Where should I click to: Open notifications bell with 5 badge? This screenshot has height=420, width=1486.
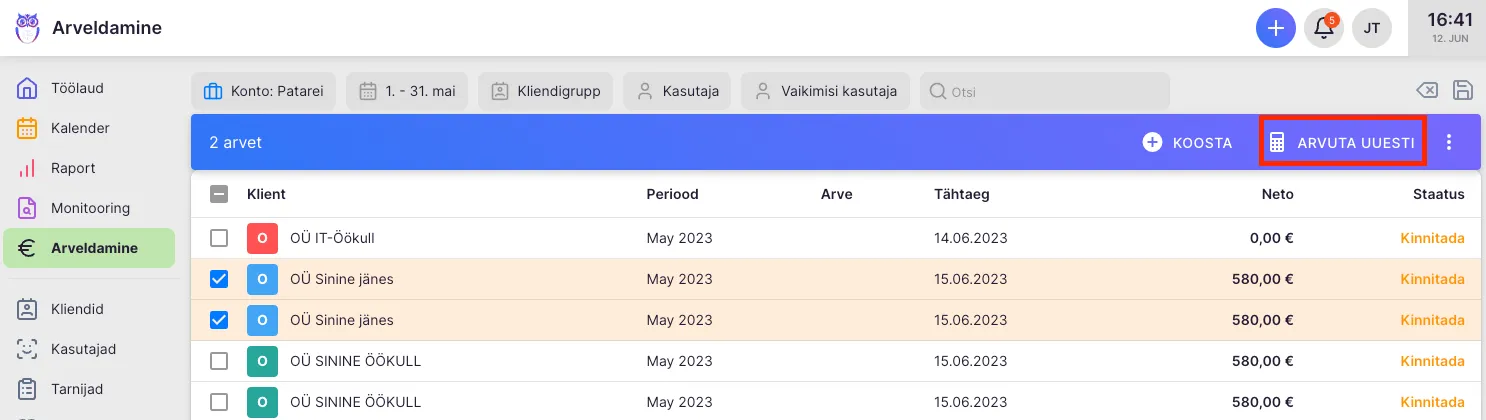point(1323,28)
